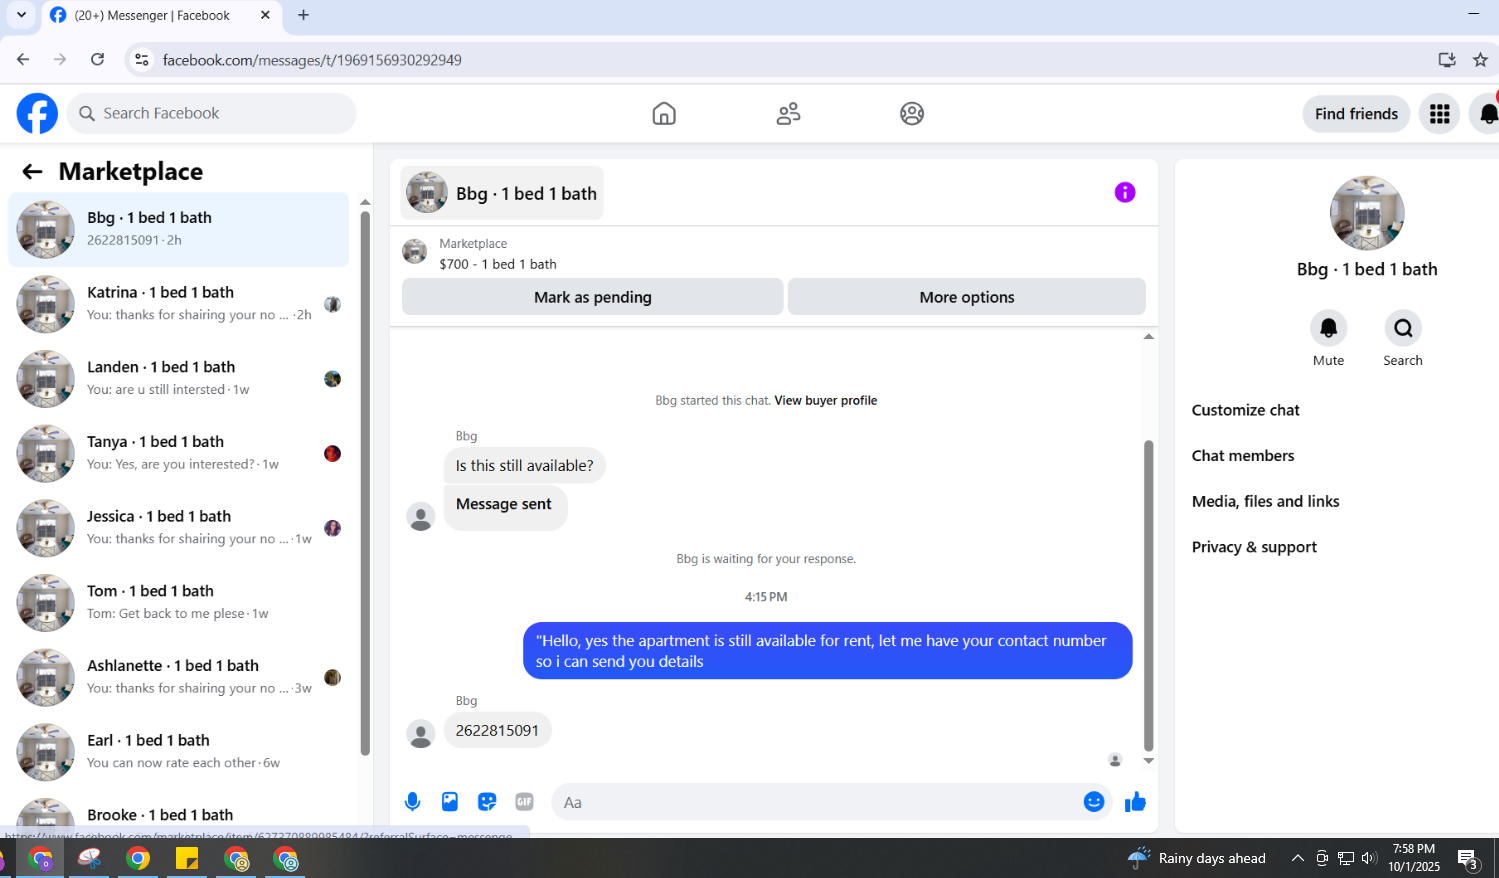Open the Rainy days ahead weather widget
Screen dimensions: 1499x878
tap(1196, 858)
